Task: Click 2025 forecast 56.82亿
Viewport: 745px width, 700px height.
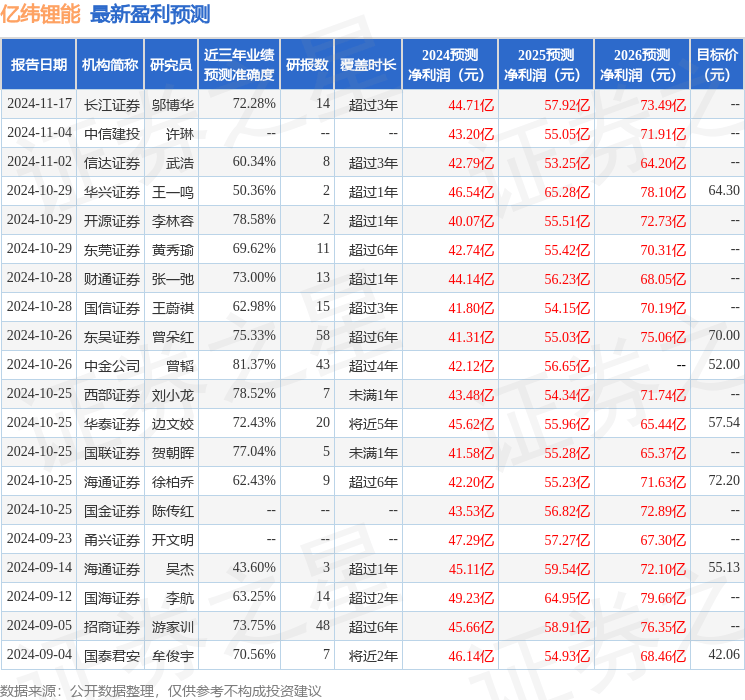Action: (567, 511)
